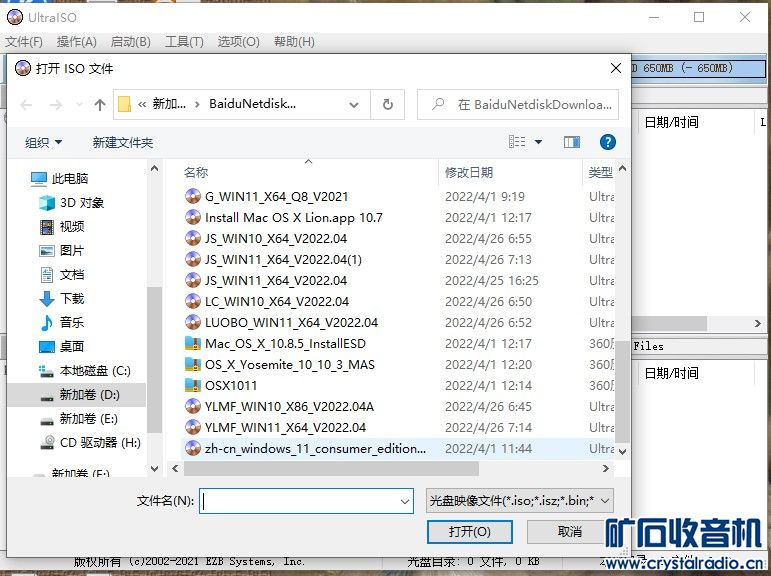Image resolution: width=771 pixels, height=576 pixels.
Task: Click file list horizontal scrollbar thumb
Action: tap(331, 469)
